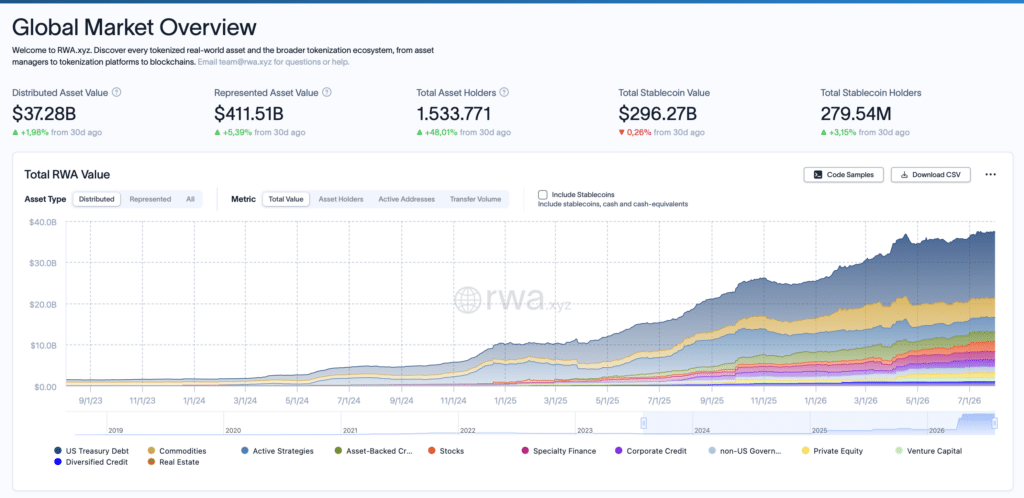The width and height of the screenshot is (1024, 498).
Task: Toggle Specialty Finance legend series
Action: 558,451
